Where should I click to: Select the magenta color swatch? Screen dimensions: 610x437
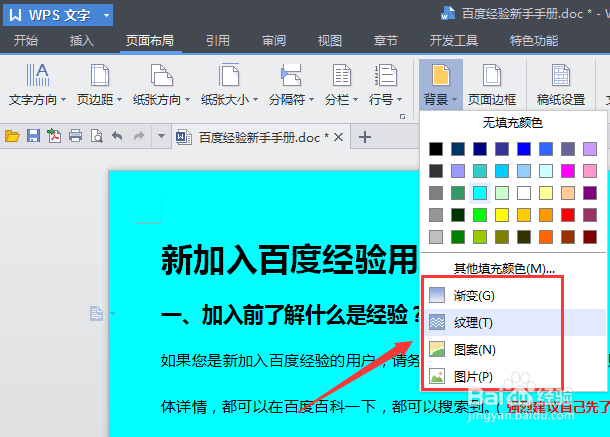pyautogui.click(x=568, y=171)
